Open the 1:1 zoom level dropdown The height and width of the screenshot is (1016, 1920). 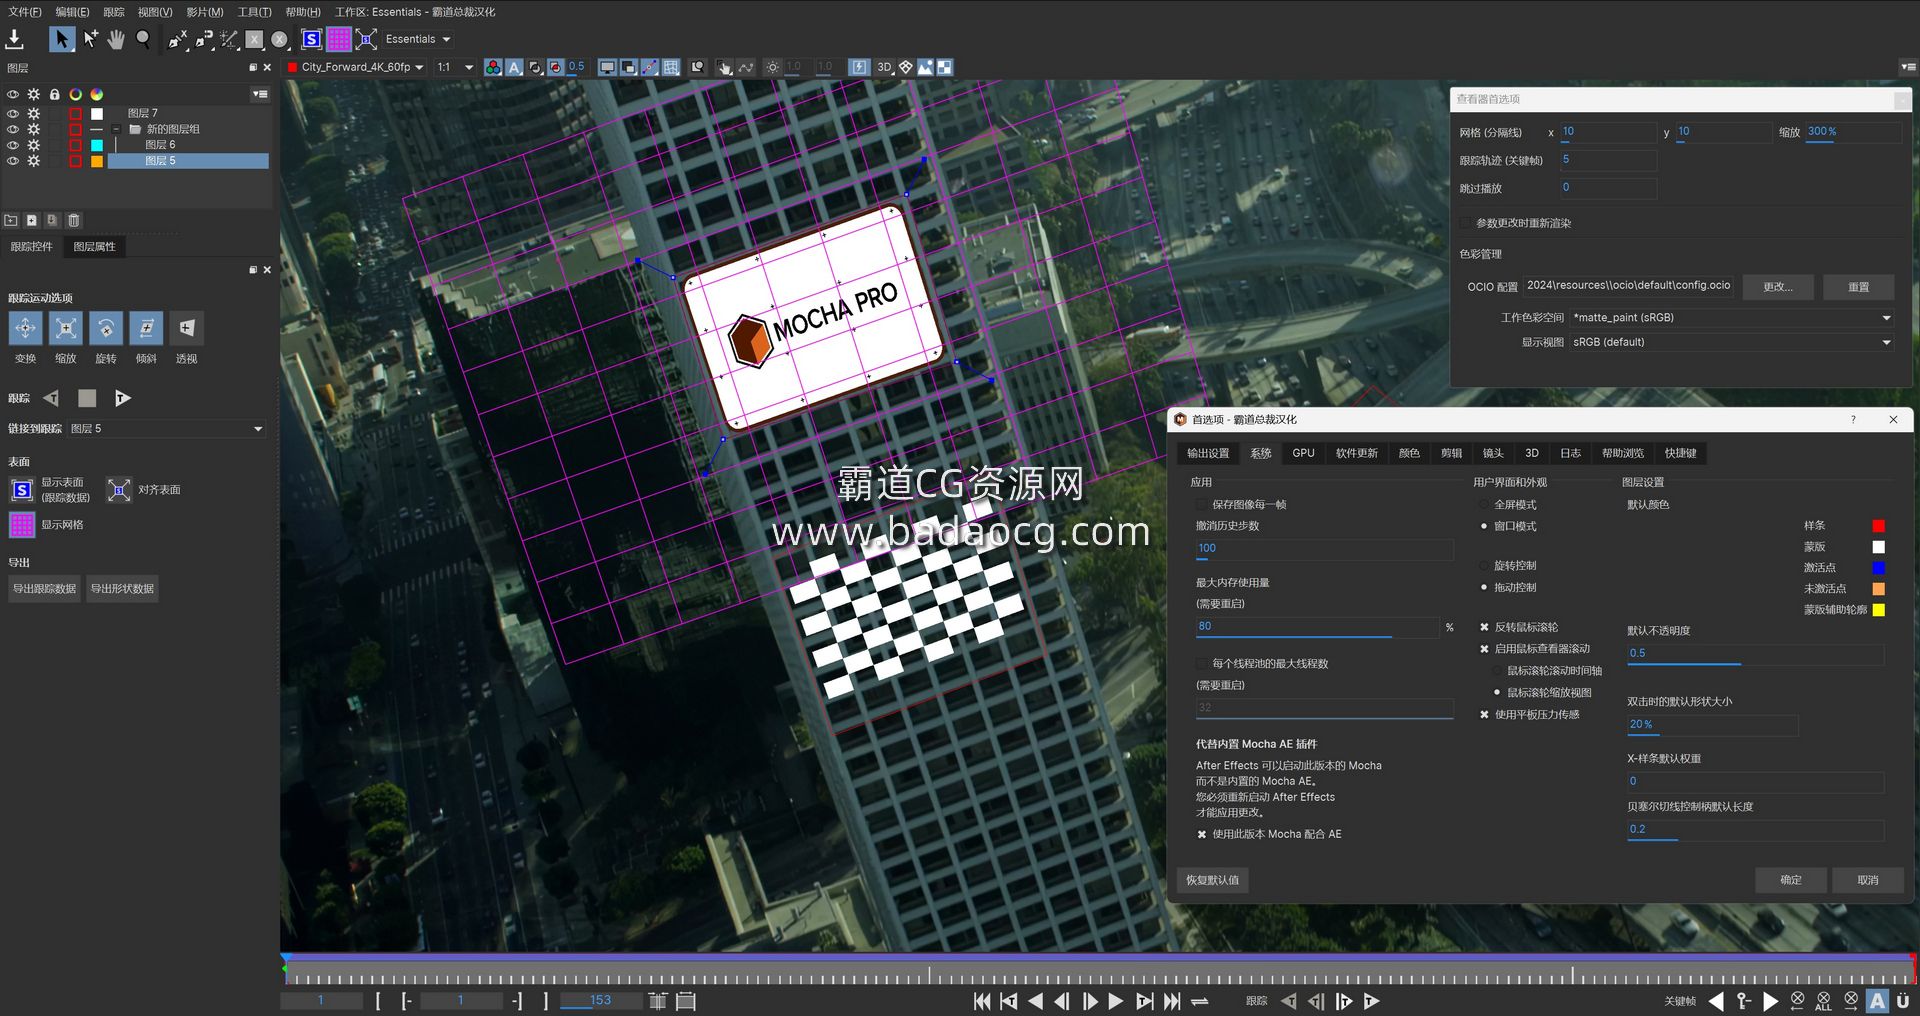(455, 67)
